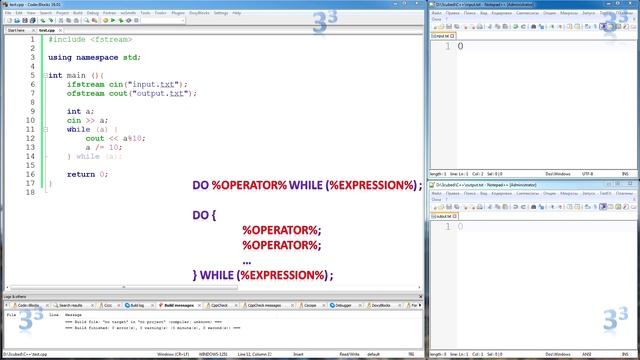Open Поиск menu in input.txt Notepad++ window

(x=470, y=13)
